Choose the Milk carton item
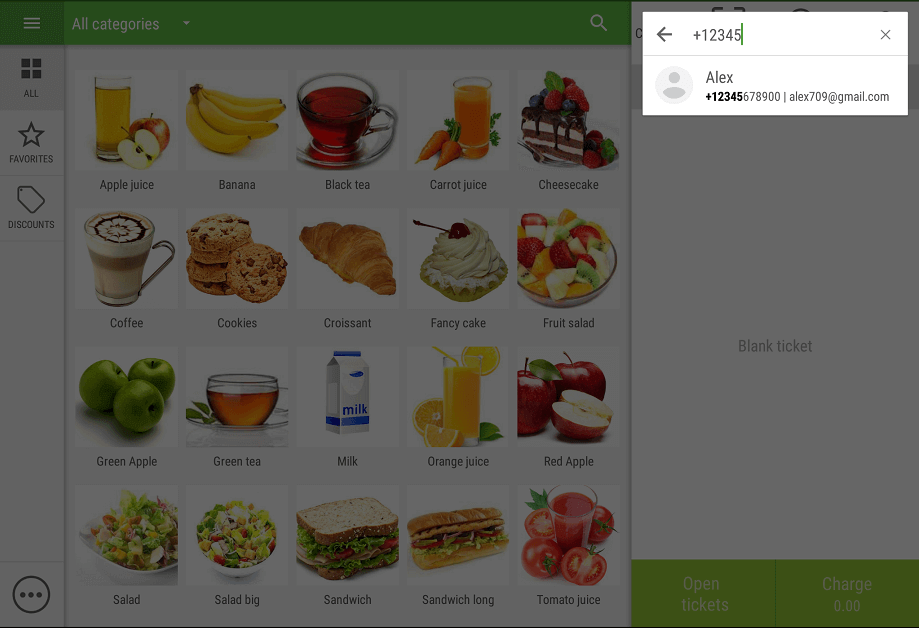This screenshot has width=919, height=628. tap(348, 409)
